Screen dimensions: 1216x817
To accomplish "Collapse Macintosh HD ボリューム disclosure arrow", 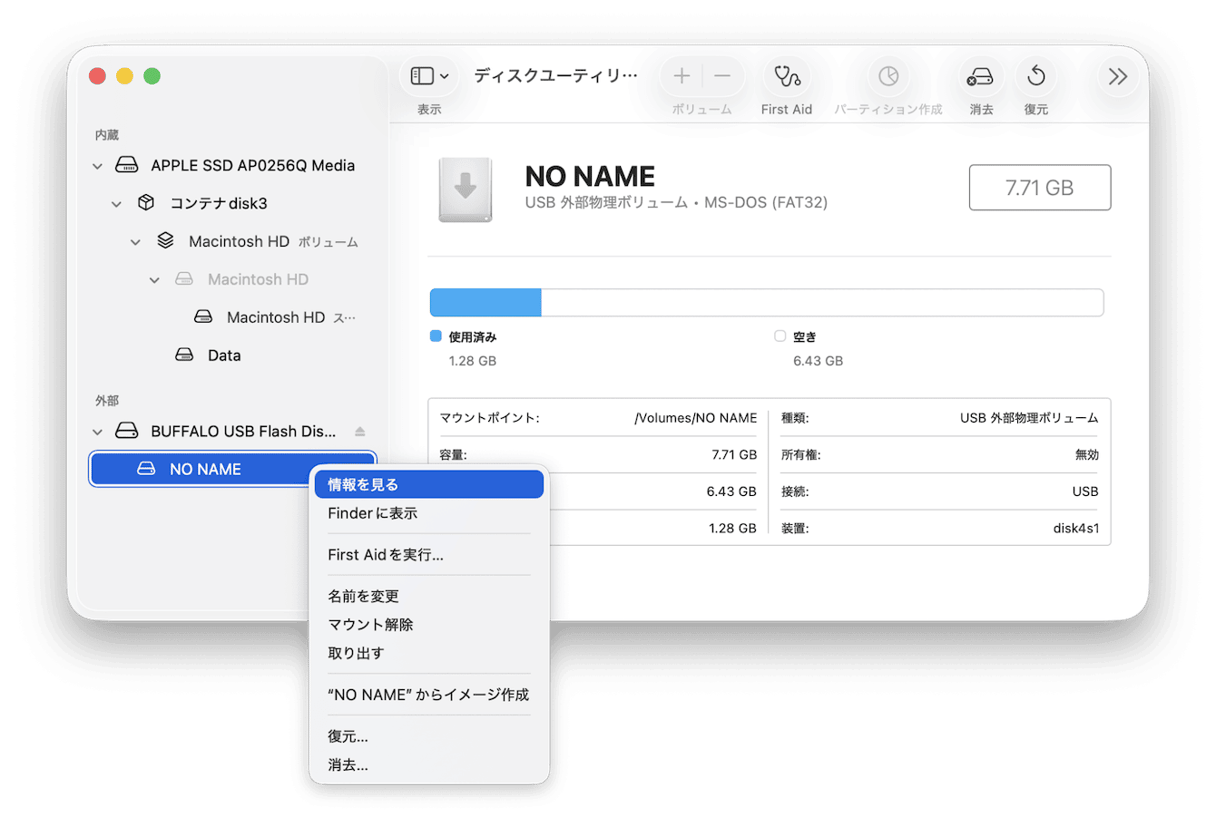I will [x=136, y=242].
